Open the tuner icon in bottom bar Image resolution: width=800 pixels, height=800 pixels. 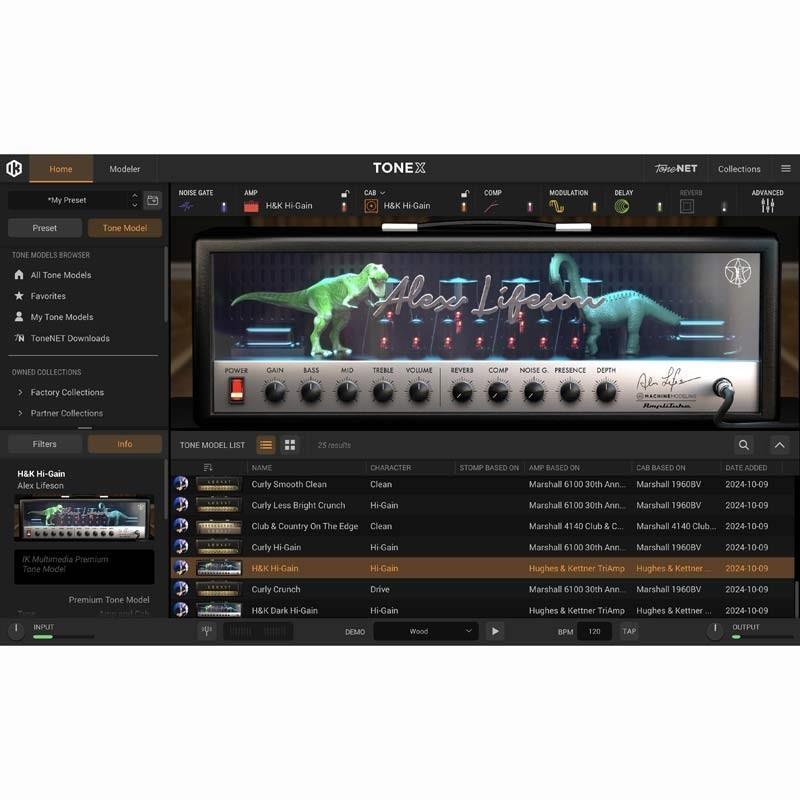[207, 631]
